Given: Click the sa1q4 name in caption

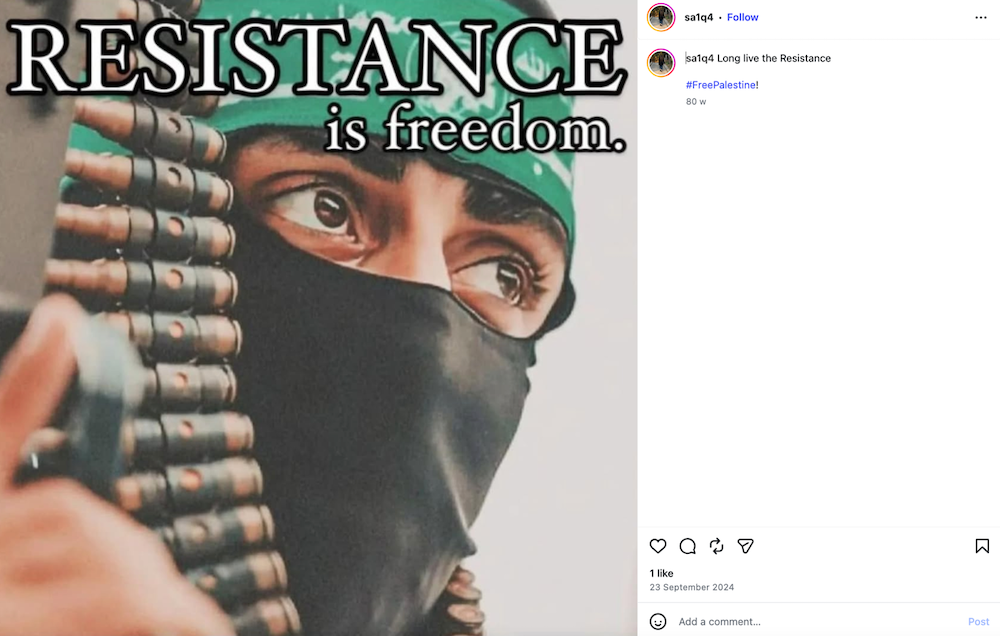Looking at the screenshot, I should 700,58.
